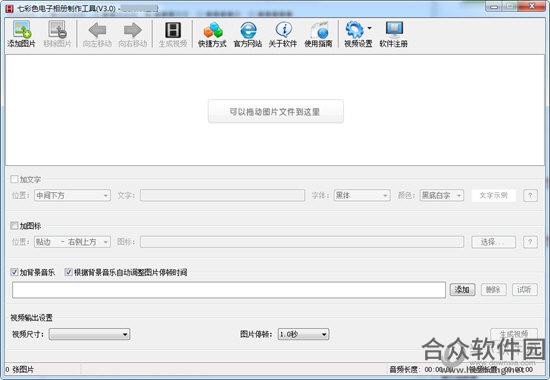This screenshot has width=550, height=380.
Task: Open icon position dropdown showing 右侧上方
Action: pos(72,242)
